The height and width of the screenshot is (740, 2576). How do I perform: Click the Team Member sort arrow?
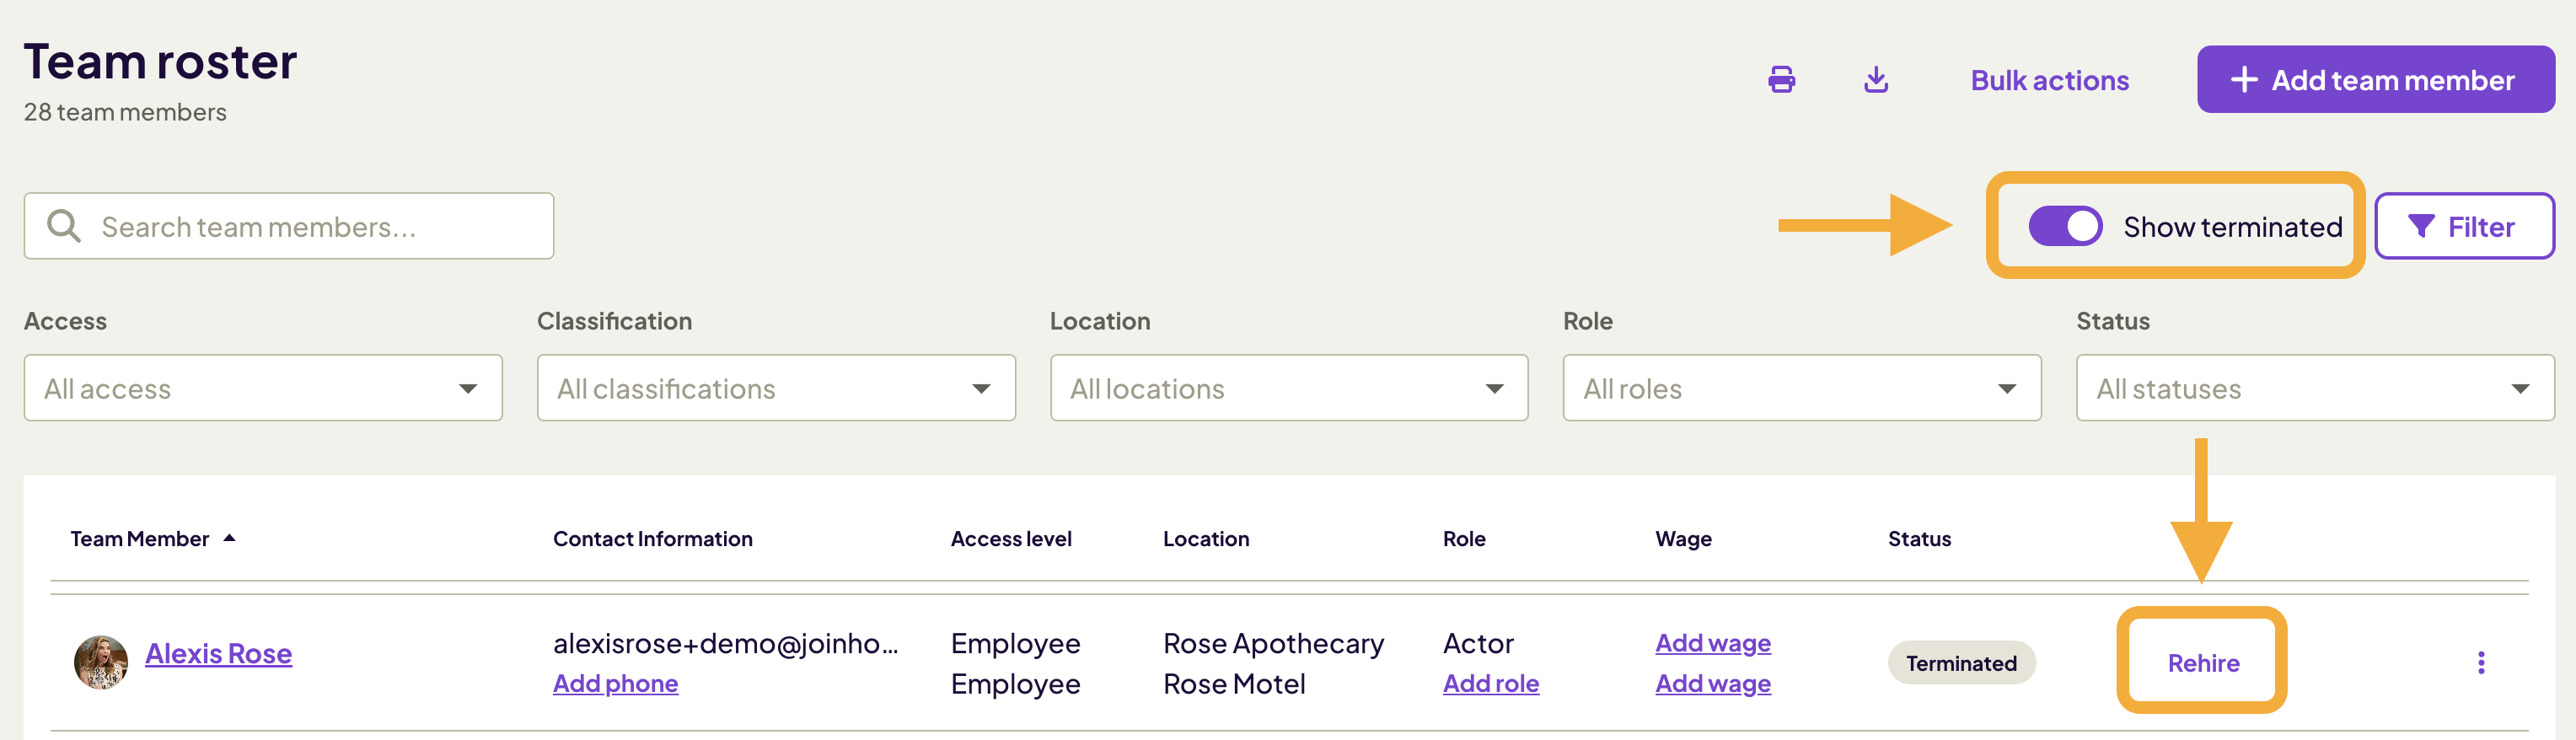pyautogui.click(x=229, y=538)
